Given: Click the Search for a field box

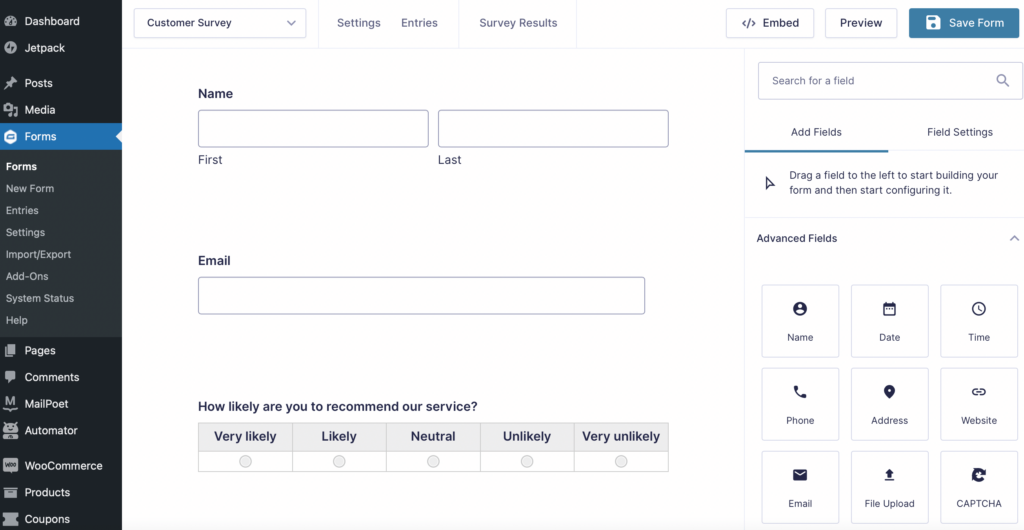Looking at the screenshot, I should (880, 81).
